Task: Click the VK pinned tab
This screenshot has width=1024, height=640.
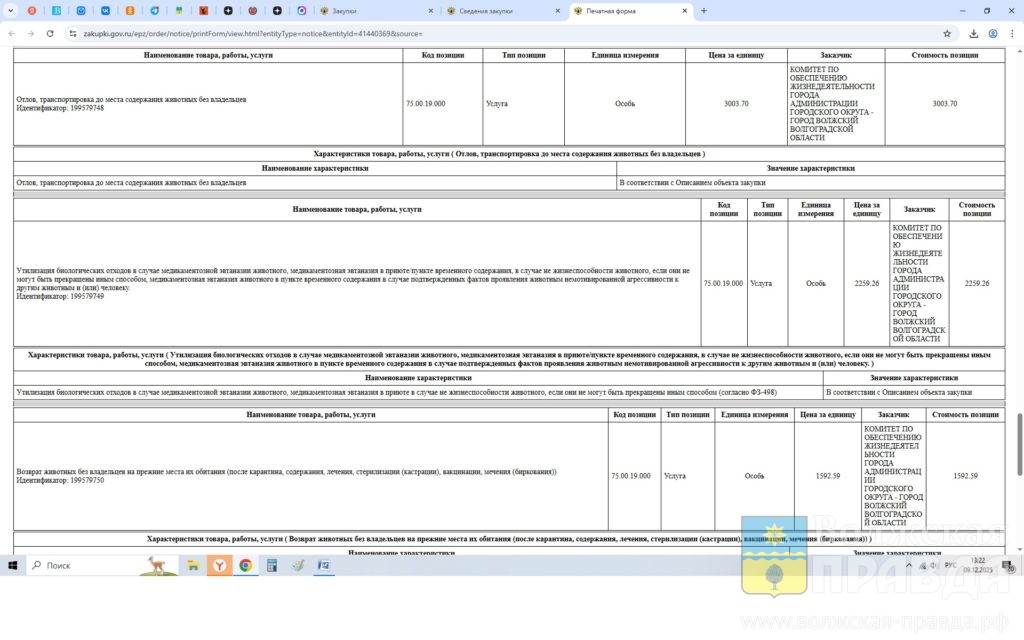Action: (105, 11)
